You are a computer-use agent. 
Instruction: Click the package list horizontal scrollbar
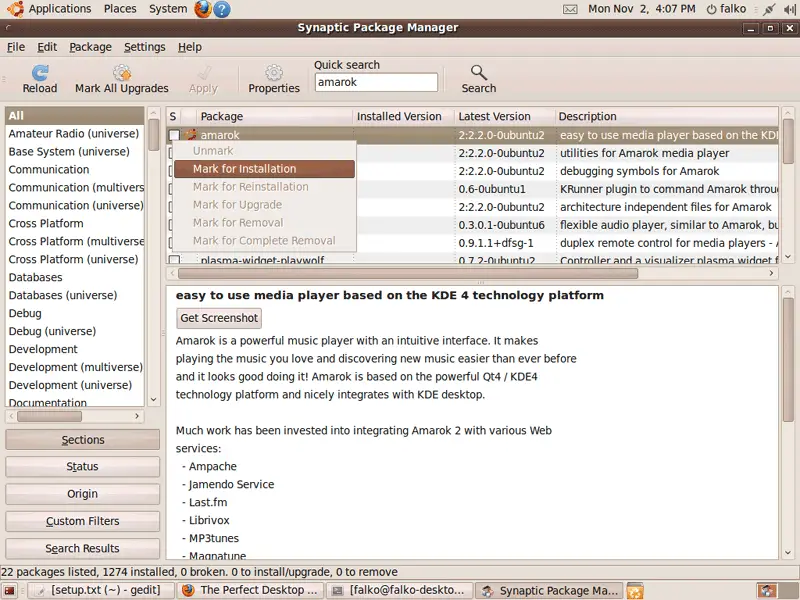pyautogui.click(x=408, y=273)
